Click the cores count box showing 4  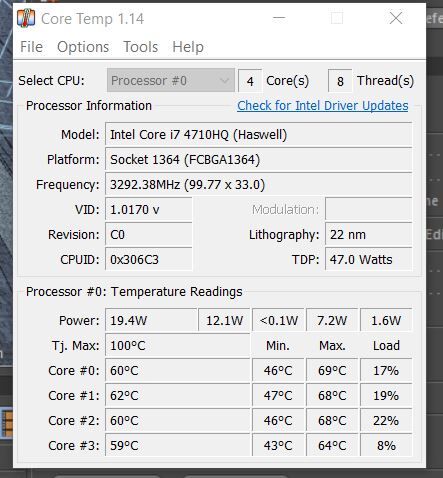click(250, 81)
